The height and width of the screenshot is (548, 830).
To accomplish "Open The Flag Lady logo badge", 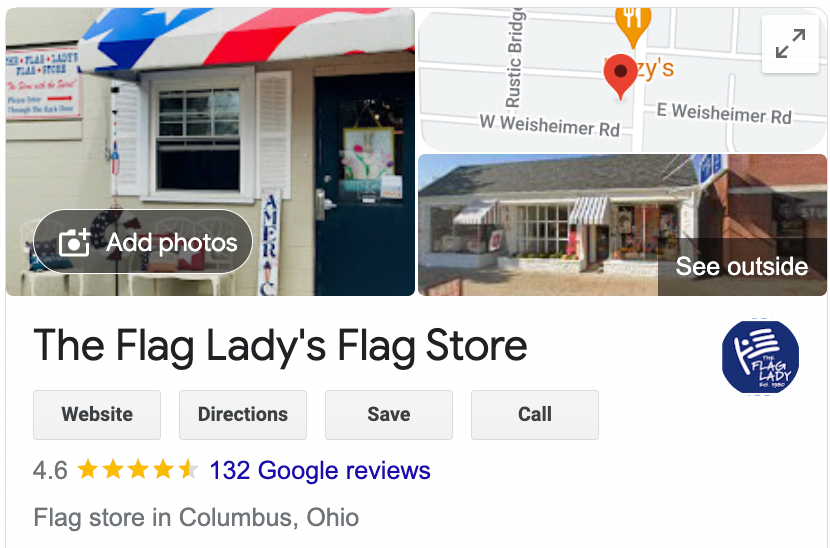I will pyautogui.click(x=760, y=357).
